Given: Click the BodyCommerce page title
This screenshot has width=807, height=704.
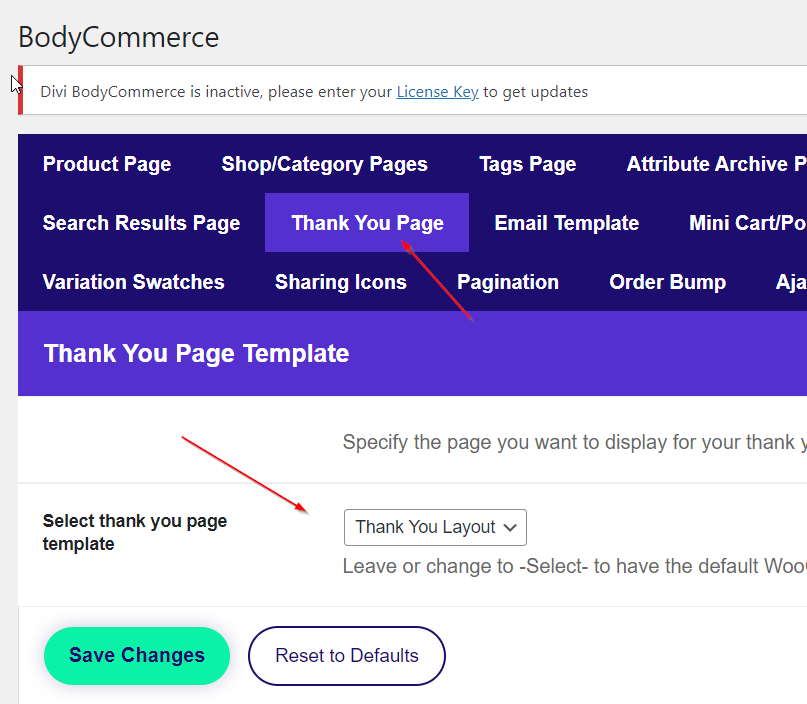Looking at the screenshot, I should [x=118, y=38].
